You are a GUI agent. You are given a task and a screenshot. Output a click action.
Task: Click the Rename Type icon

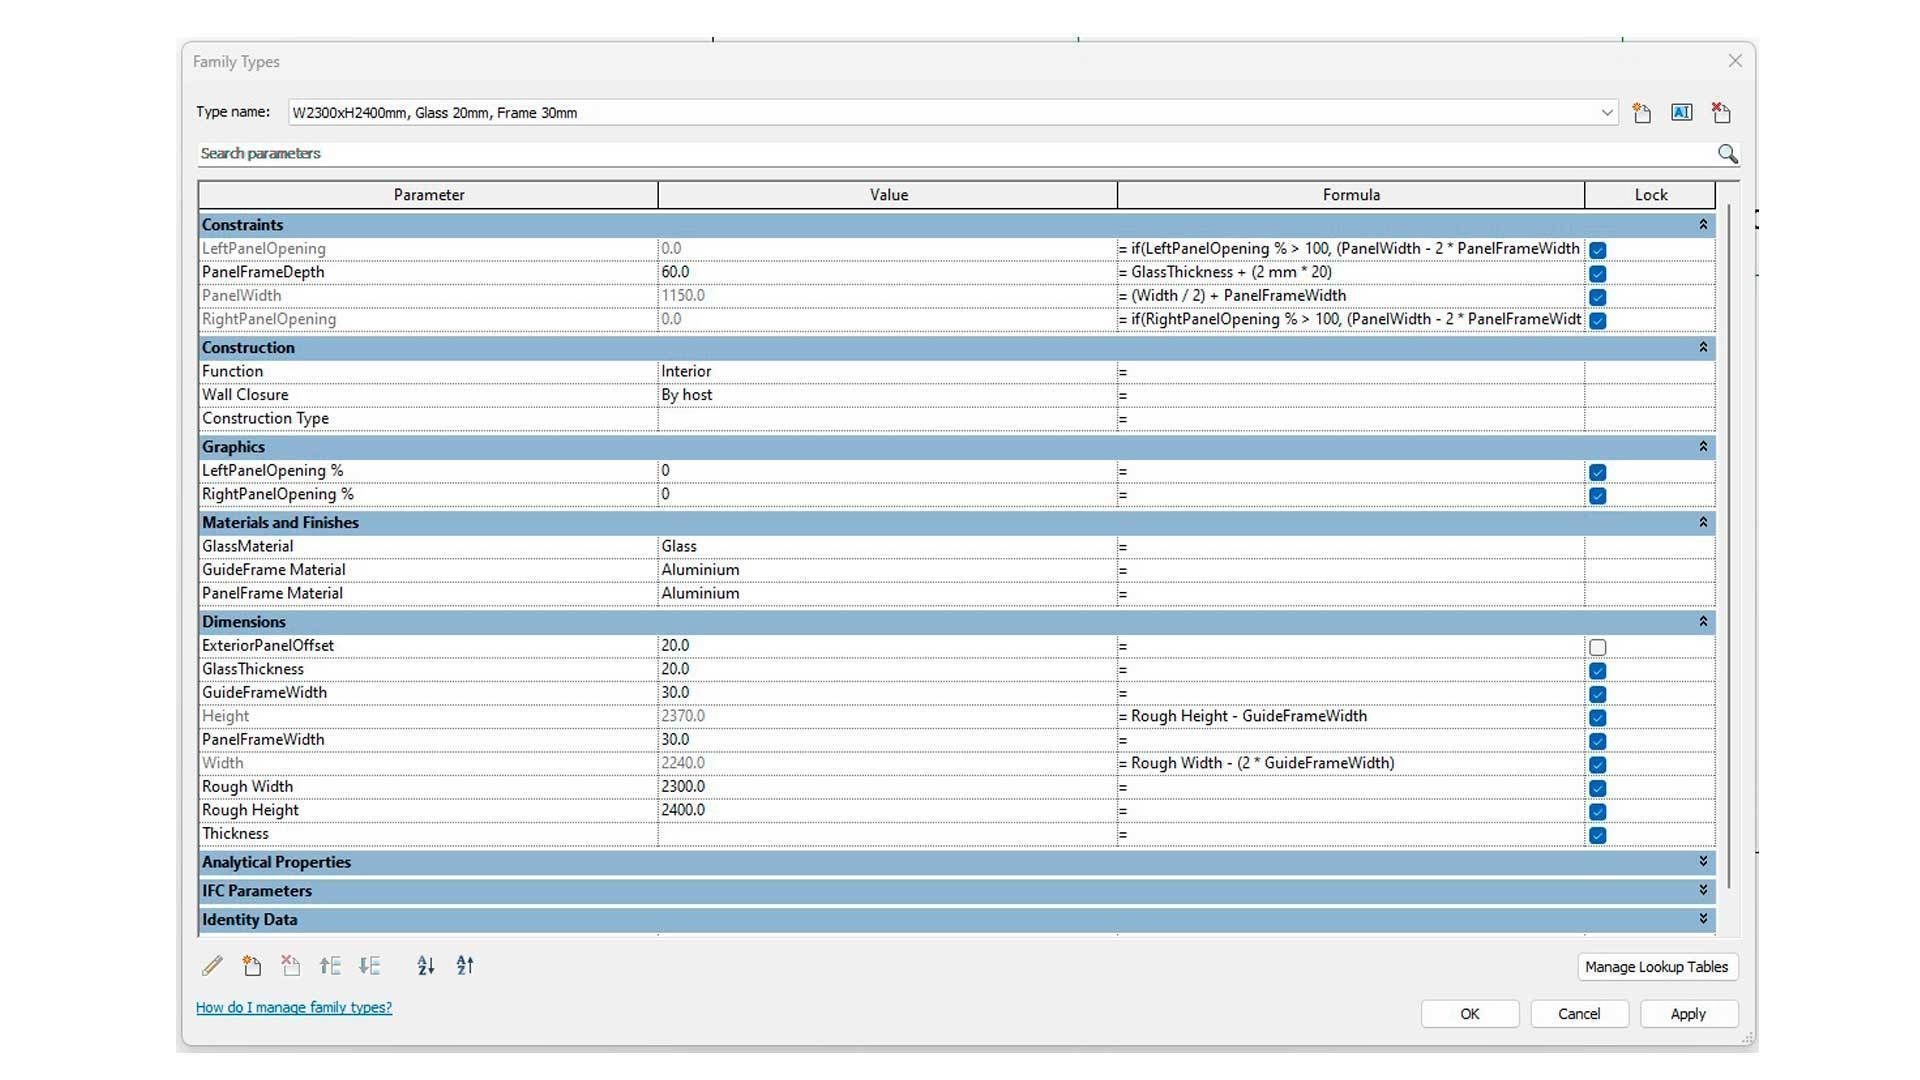coord(1681,113)
